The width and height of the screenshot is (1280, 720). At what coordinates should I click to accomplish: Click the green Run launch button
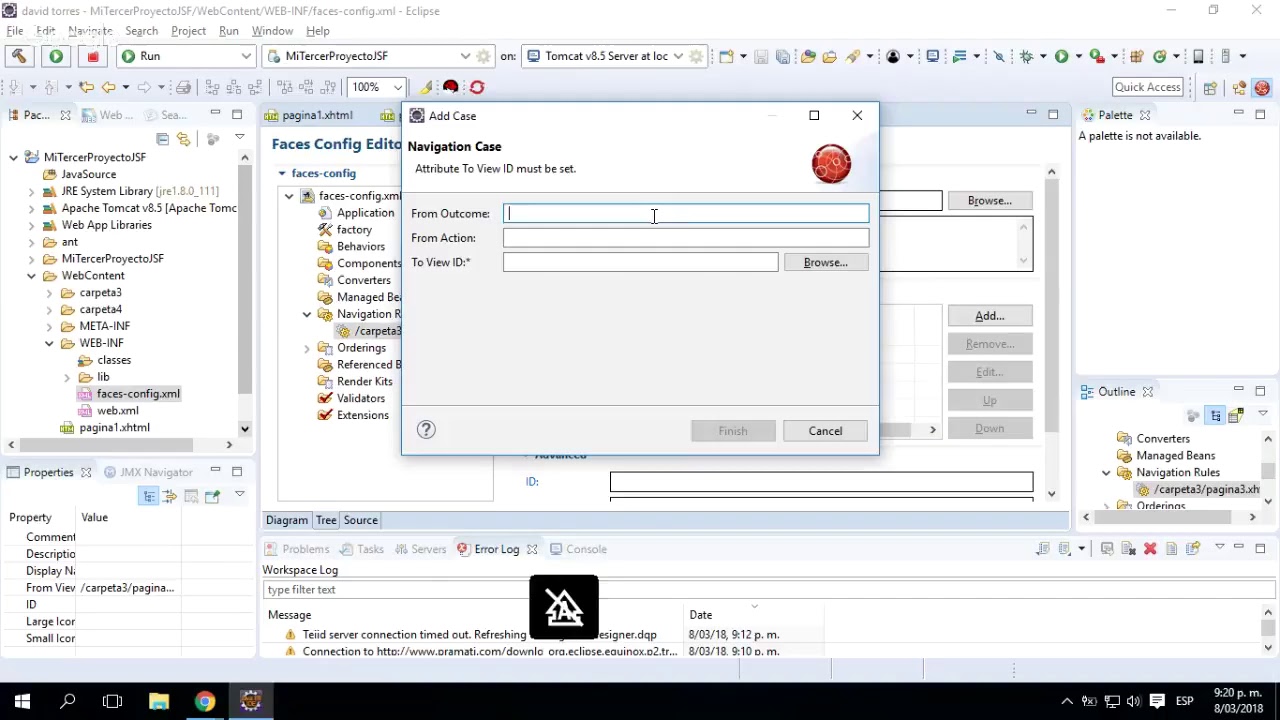(56, 56)
